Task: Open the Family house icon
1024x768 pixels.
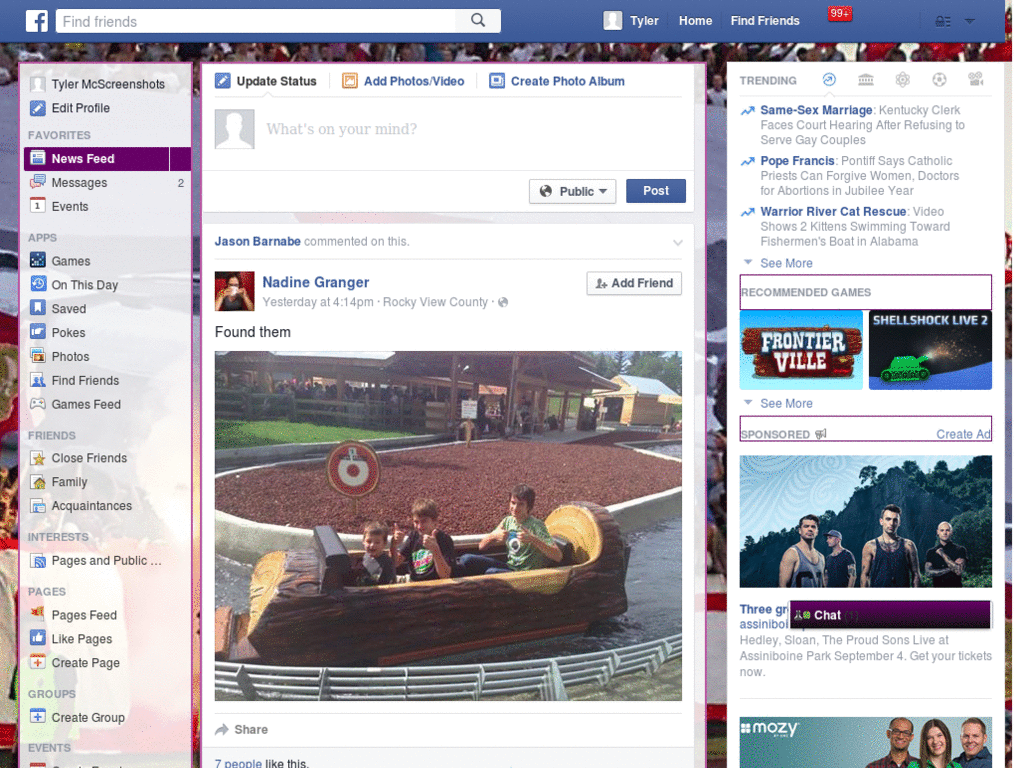Action: click(38, 482)
